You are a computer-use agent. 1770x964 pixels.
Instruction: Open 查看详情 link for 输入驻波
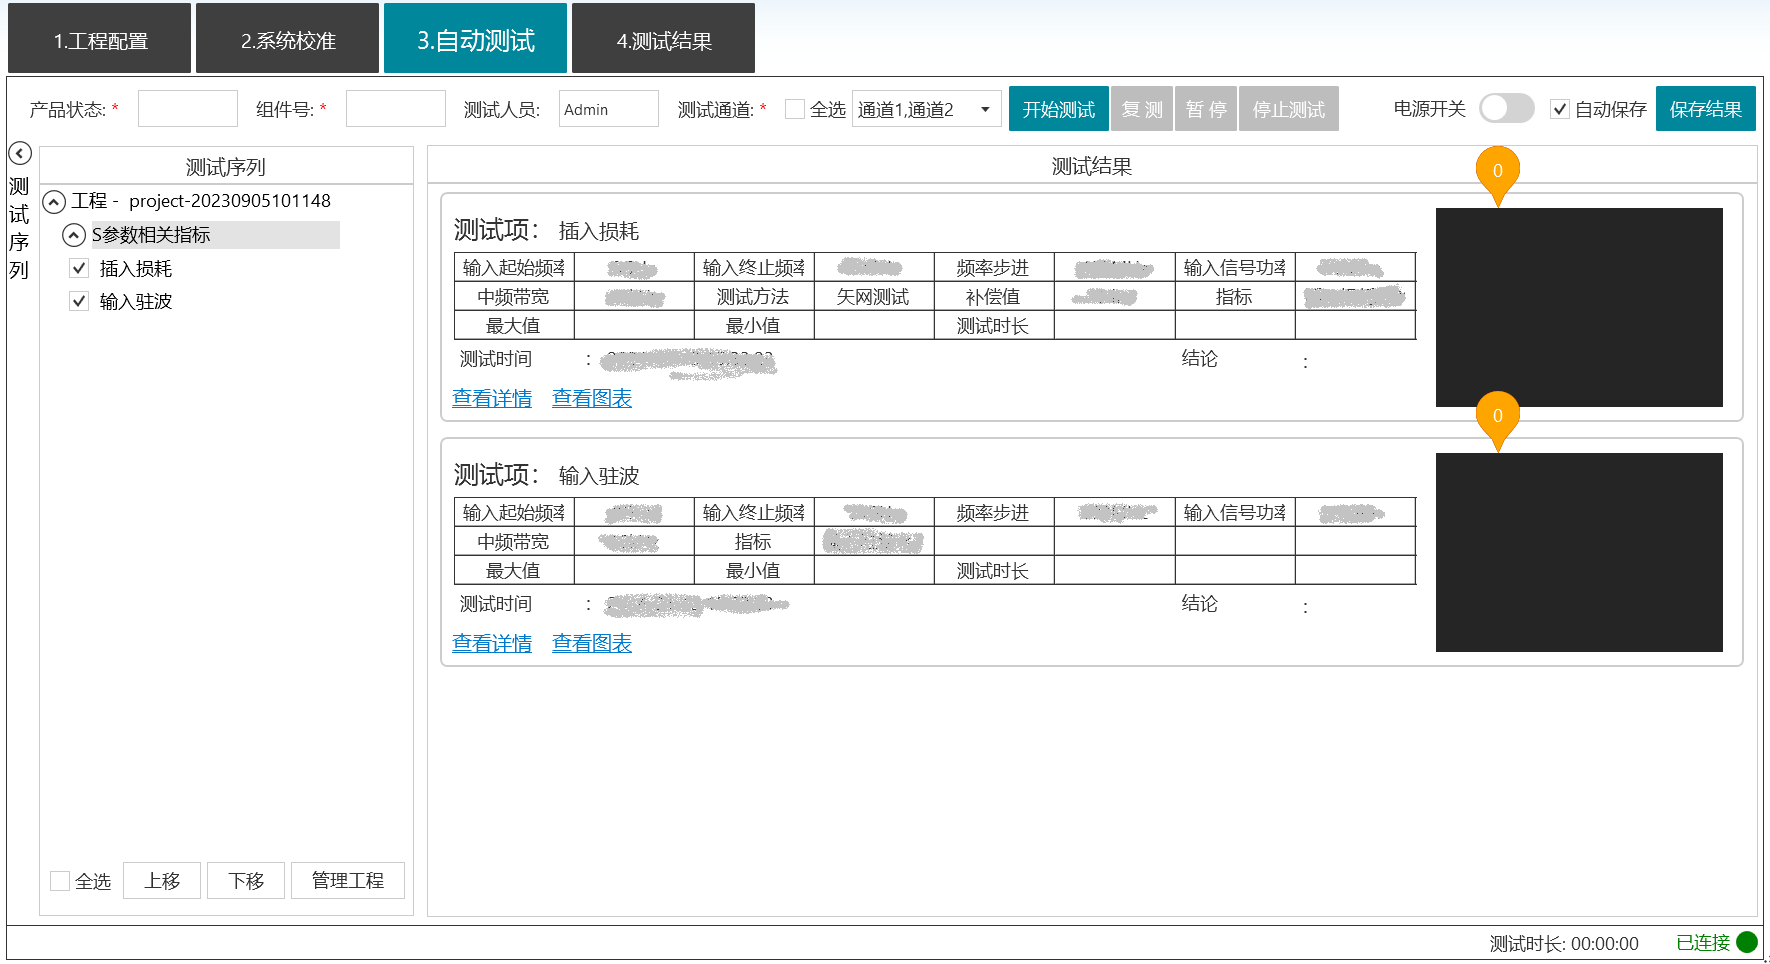pyautogui.click(x=492, y=643)
